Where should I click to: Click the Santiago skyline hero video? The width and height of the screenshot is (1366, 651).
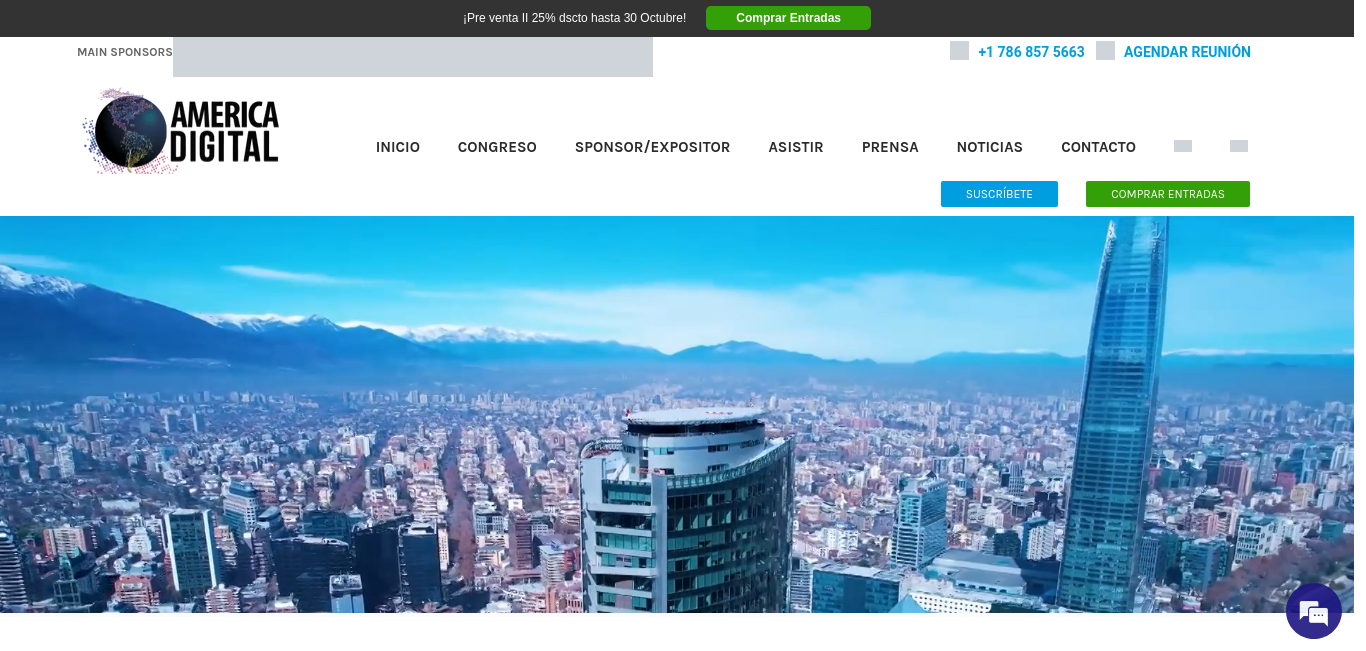click(x=677, y=414)
